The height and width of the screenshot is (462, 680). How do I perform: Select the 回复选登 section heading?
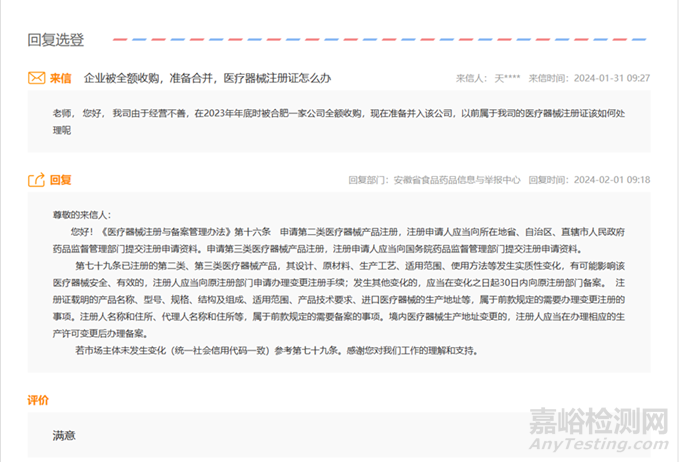tap(56, 40)
